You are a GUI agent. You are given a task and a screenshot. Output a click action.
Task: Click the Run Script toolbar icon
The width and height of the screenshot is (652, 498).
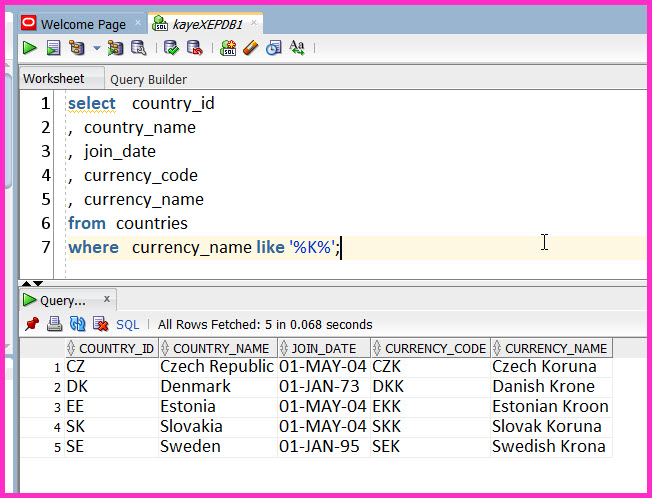point(53,48)
